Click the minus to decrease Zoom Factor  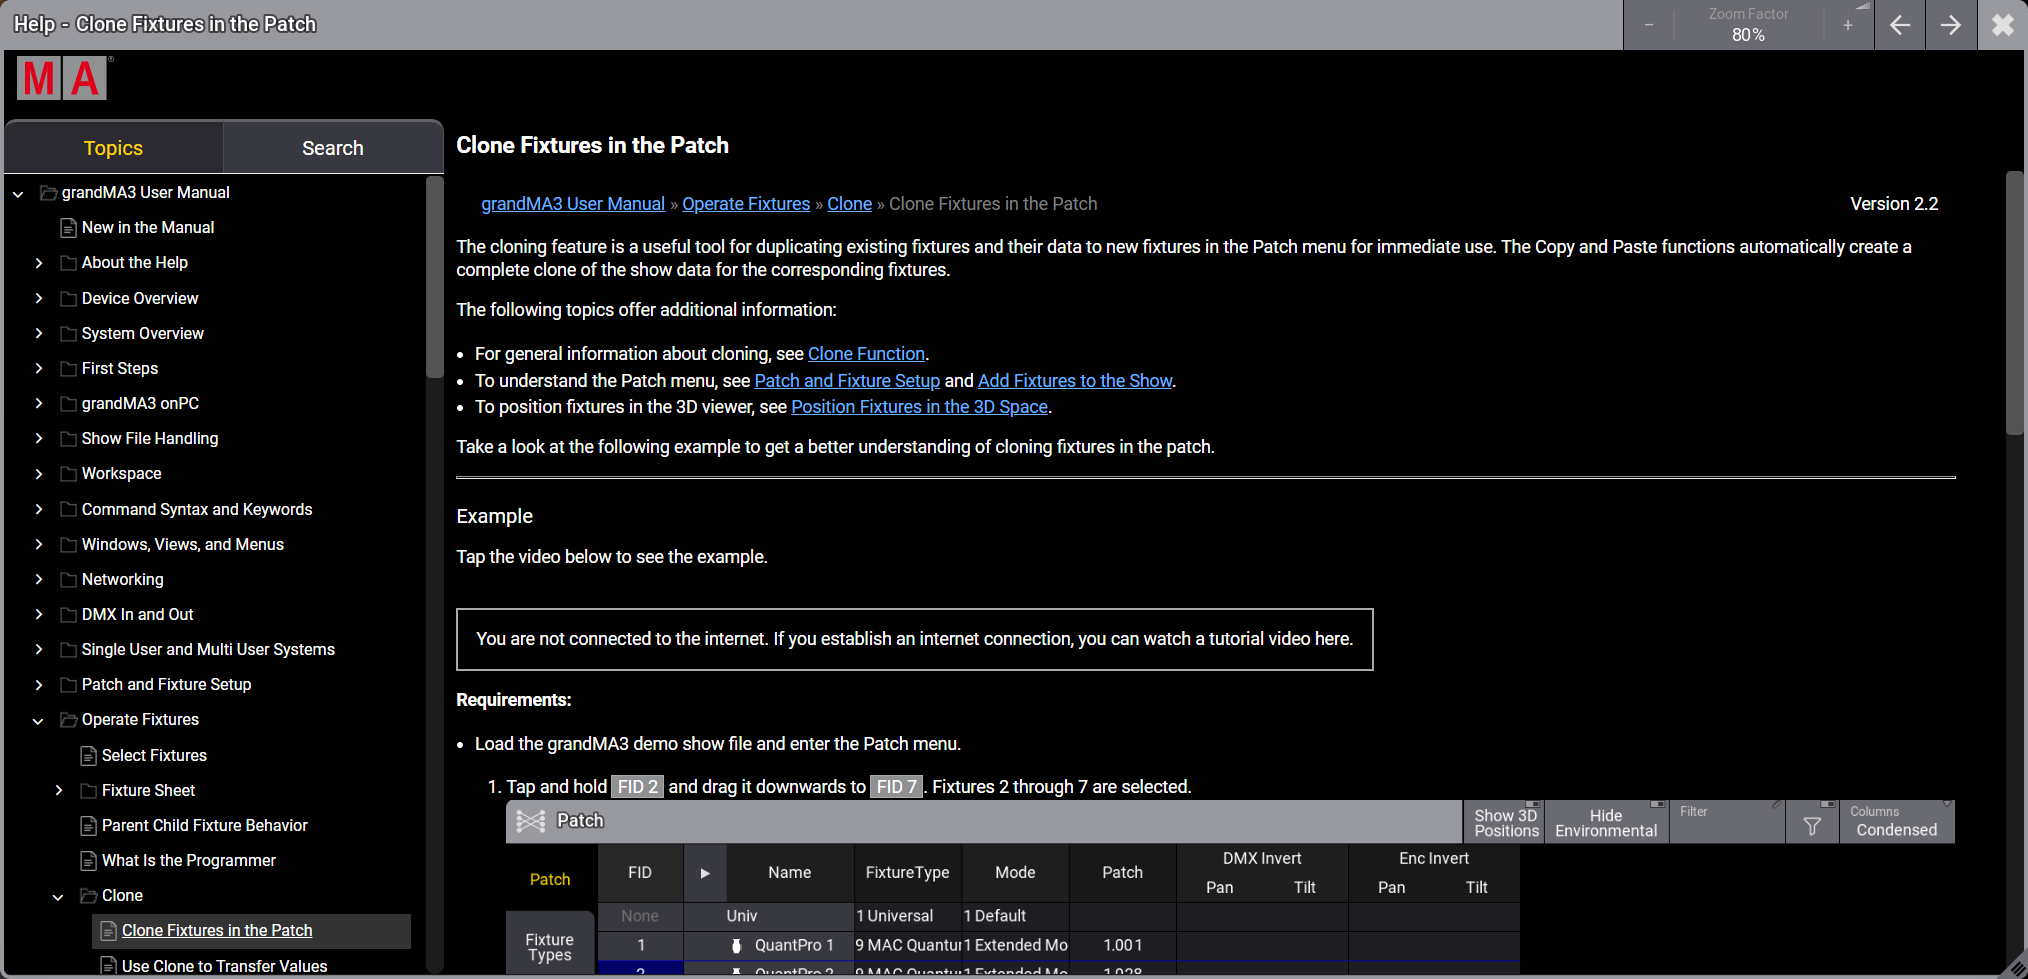click(x=1648, y=25)
